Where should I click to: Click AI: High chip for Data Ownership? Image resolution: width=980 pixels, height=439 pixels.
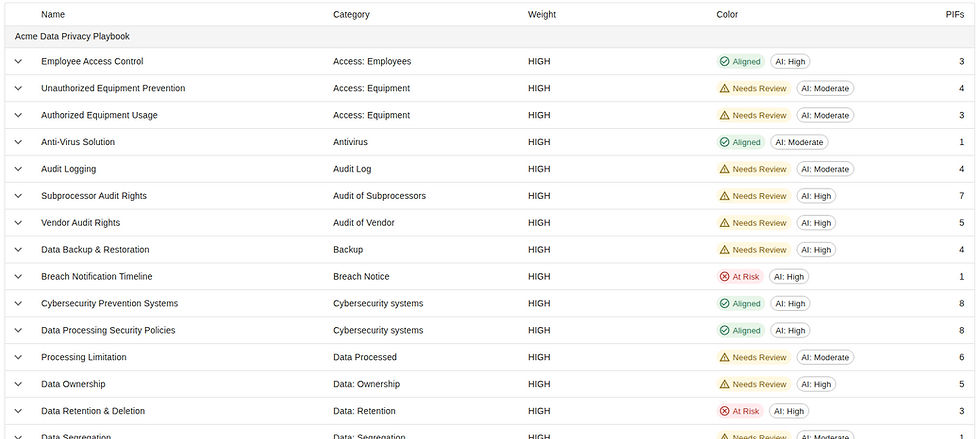(816, 384)
